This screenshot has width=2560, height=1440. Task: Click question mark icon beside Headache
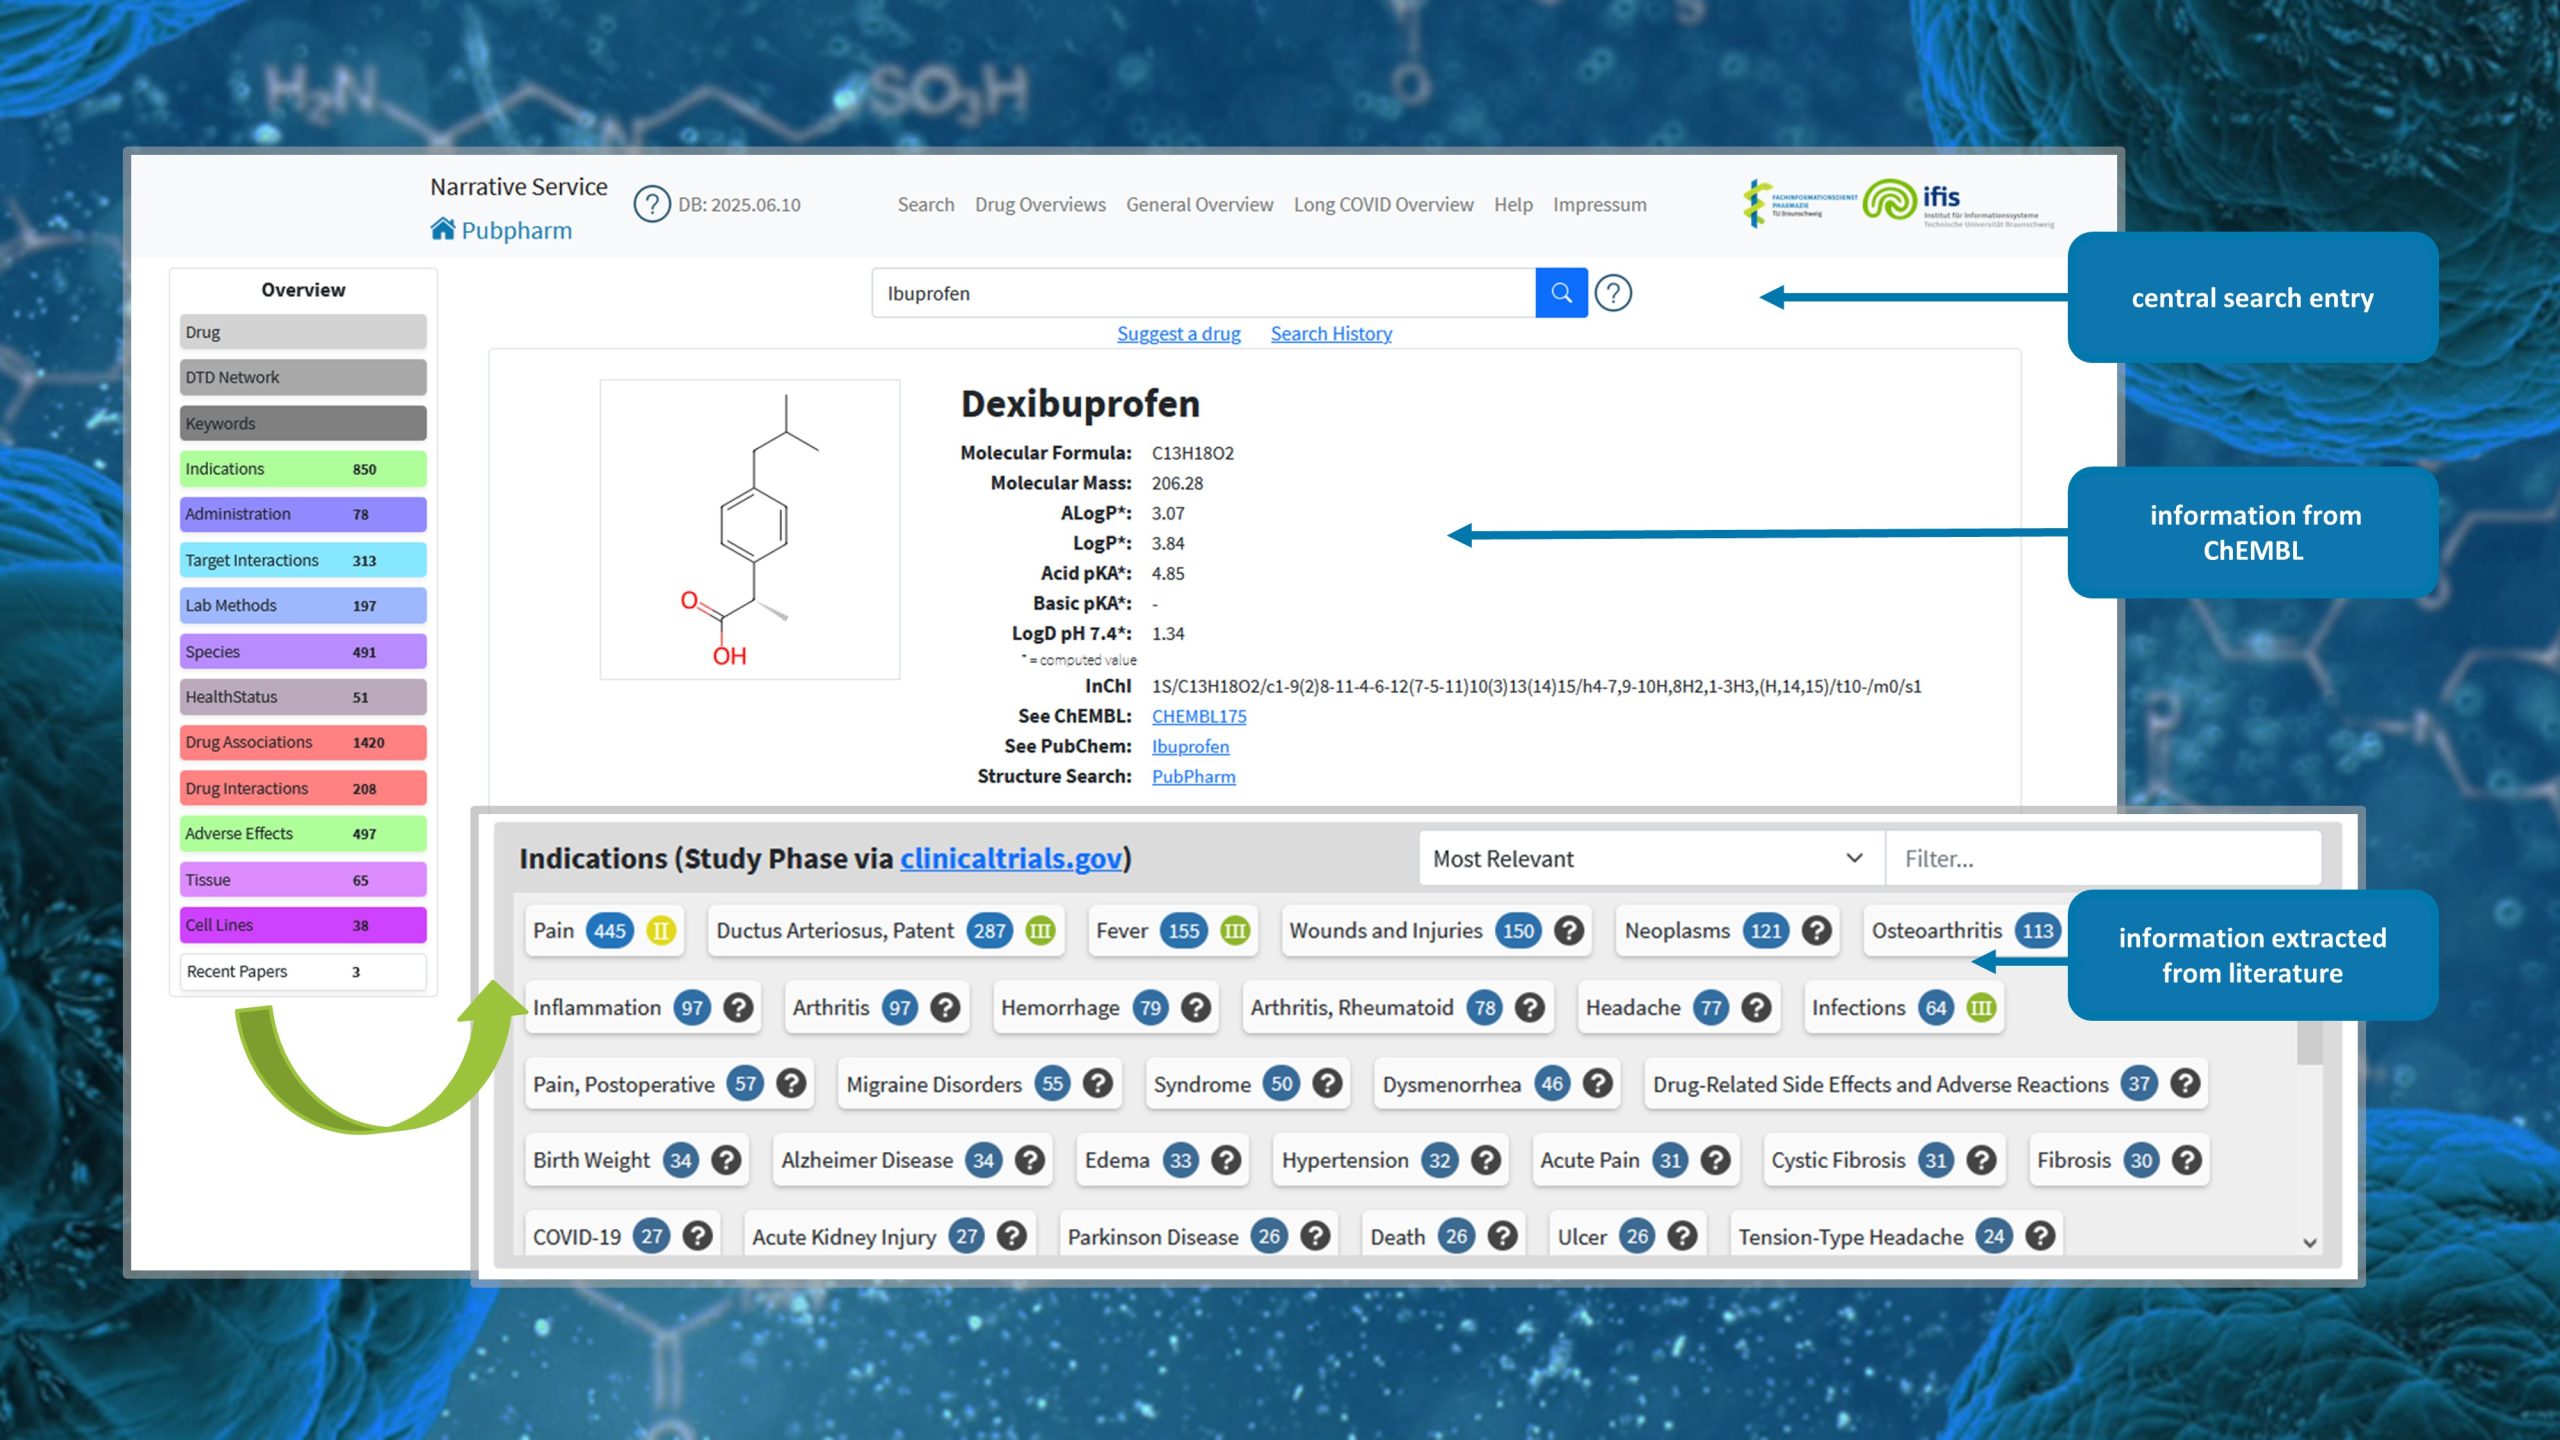click(1756, 1007)
